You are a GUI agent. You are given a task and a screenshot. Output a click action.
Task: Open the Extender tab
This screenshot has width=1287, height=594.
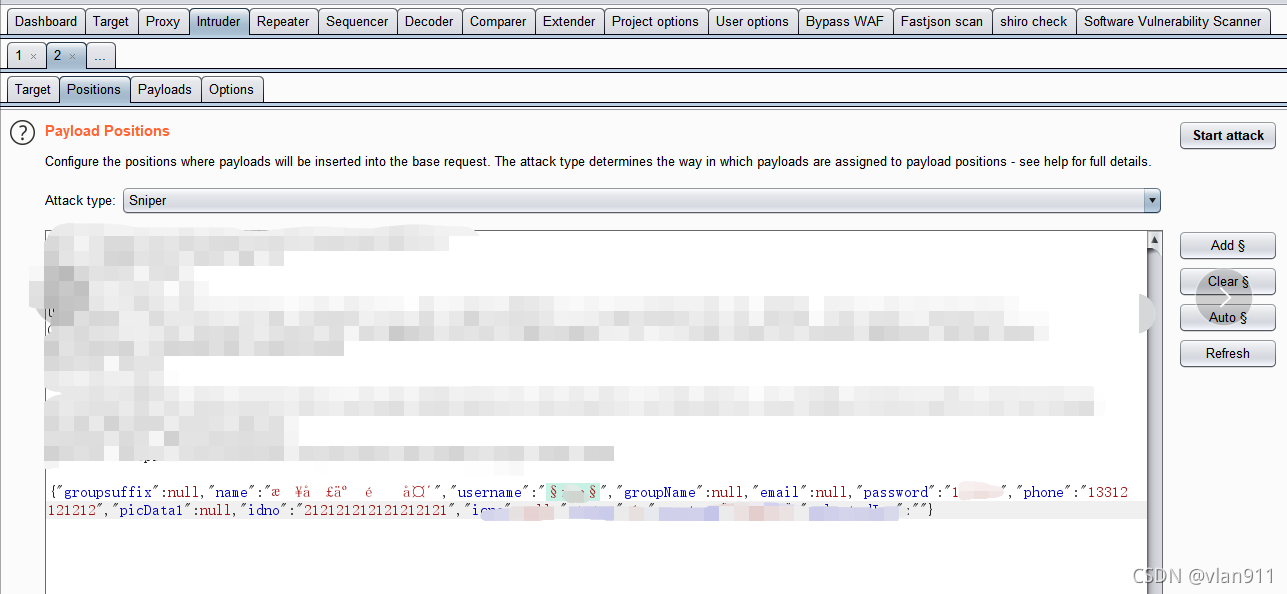tap(569, 21)
